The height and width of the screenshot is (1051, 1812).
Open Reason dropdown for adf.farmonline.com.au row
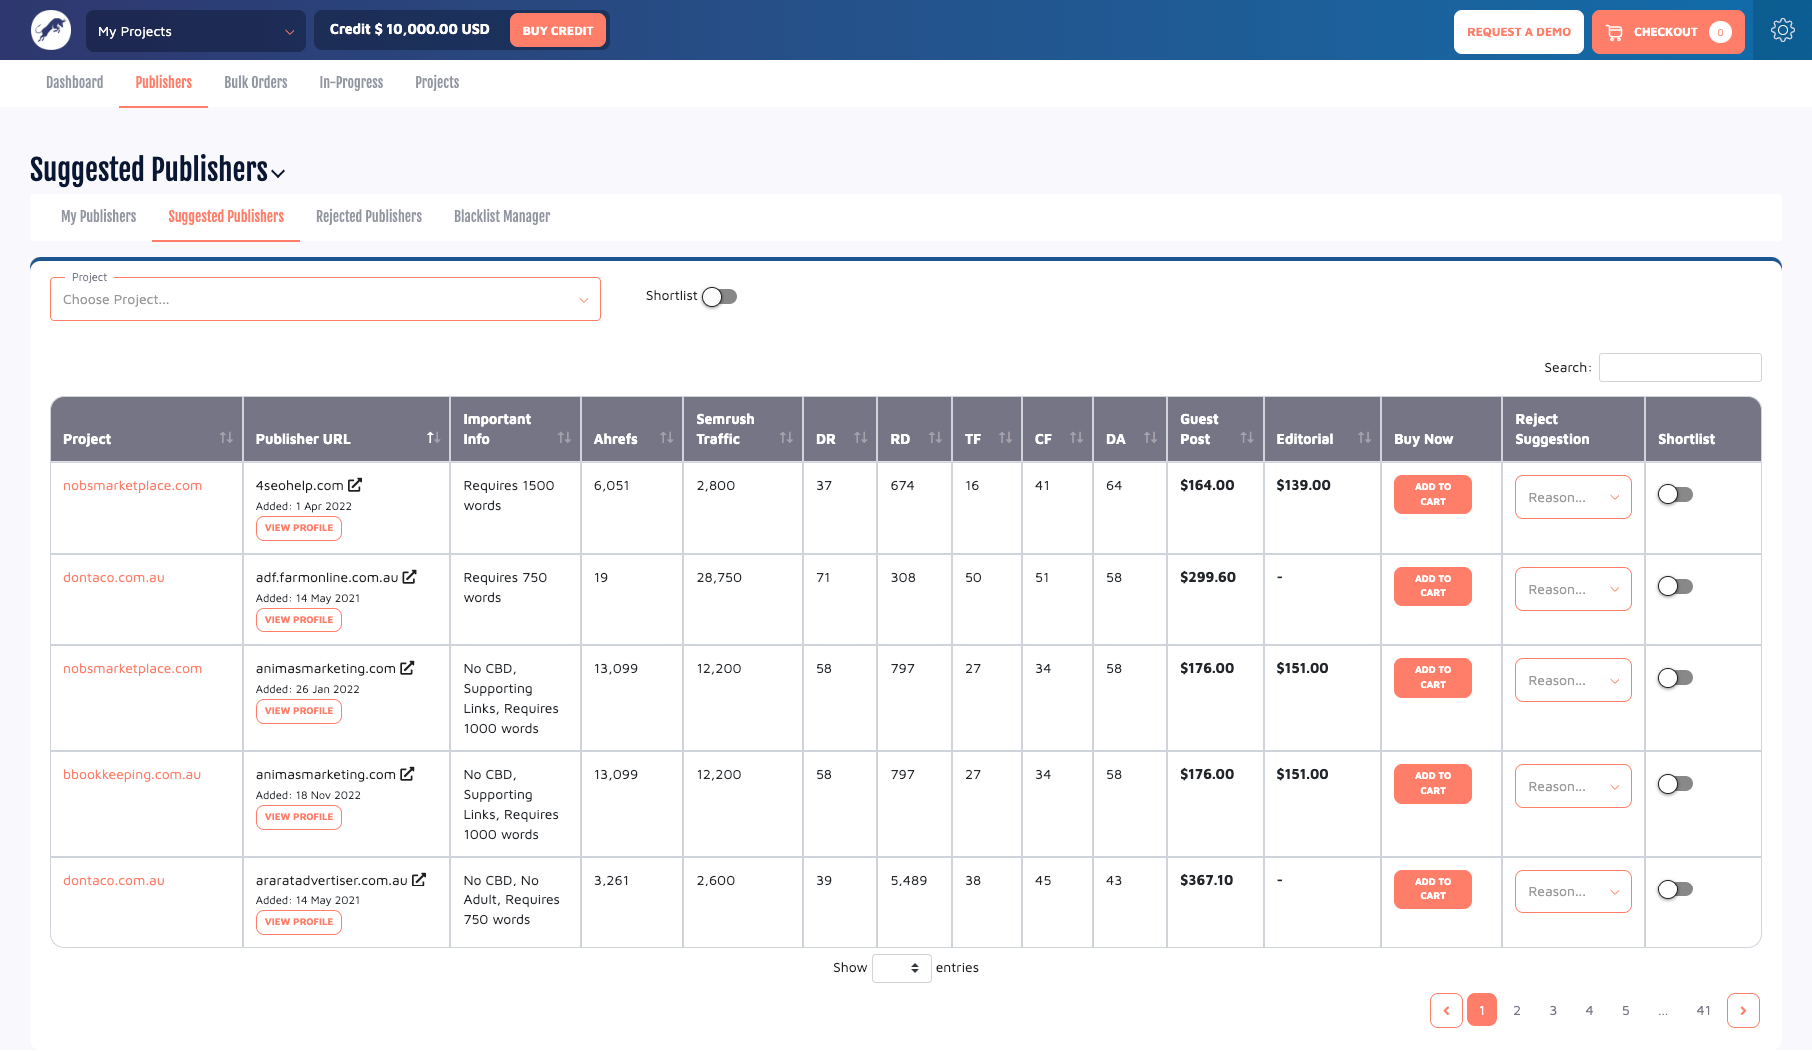[1572, 589]
